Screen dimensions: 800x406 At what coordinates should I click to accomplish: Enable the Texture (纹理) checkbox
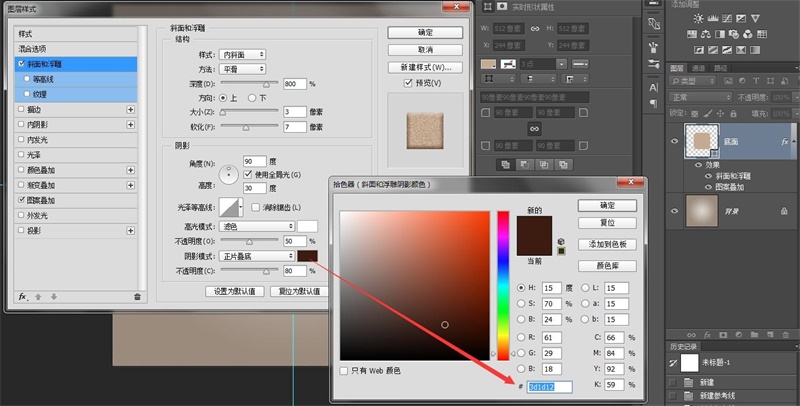point(27,94)
